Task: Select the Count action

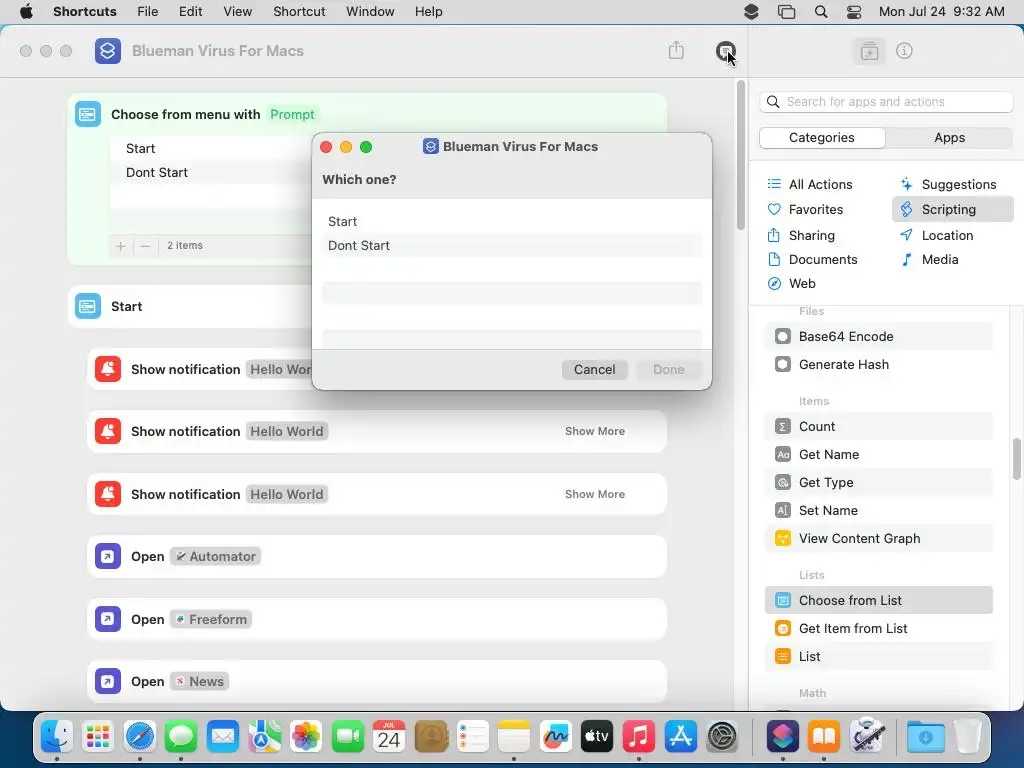Action: coord(878,426)
